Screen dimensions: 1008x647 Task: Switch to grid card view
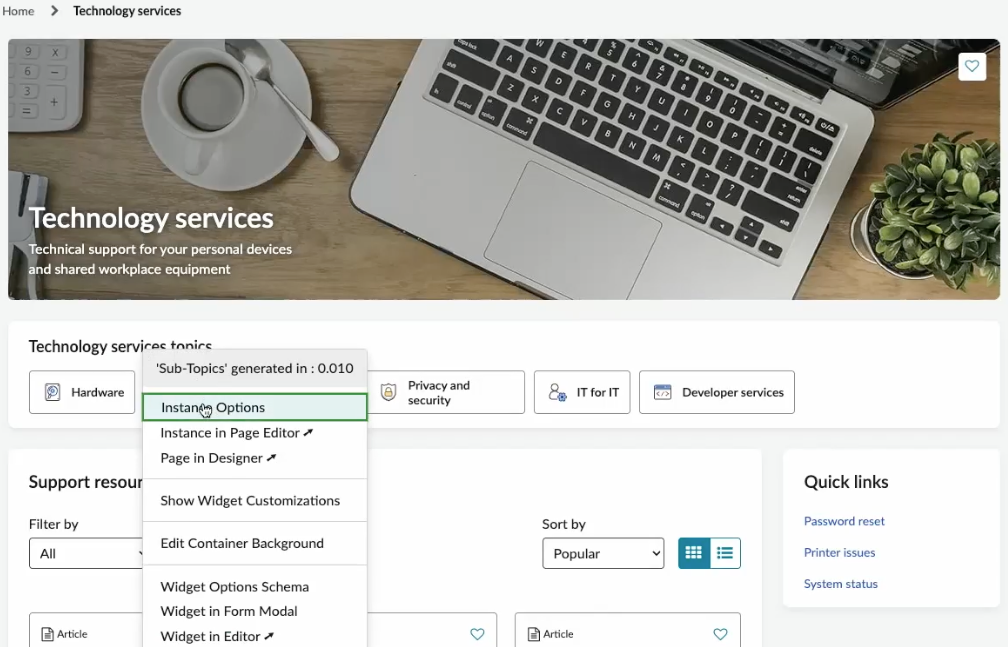pyautogui.click(x=694, y=553)
